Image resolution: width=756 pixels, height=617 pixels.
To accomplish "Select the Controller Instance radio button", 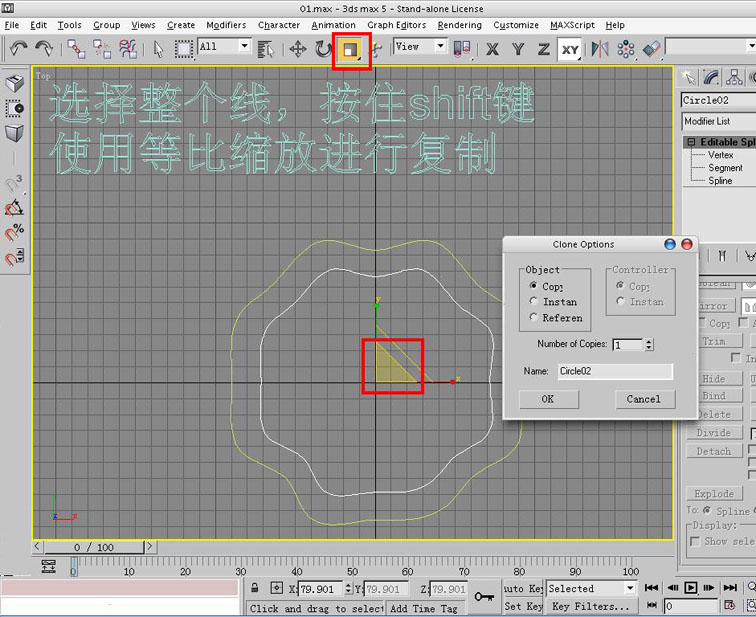I will [620, 301].
